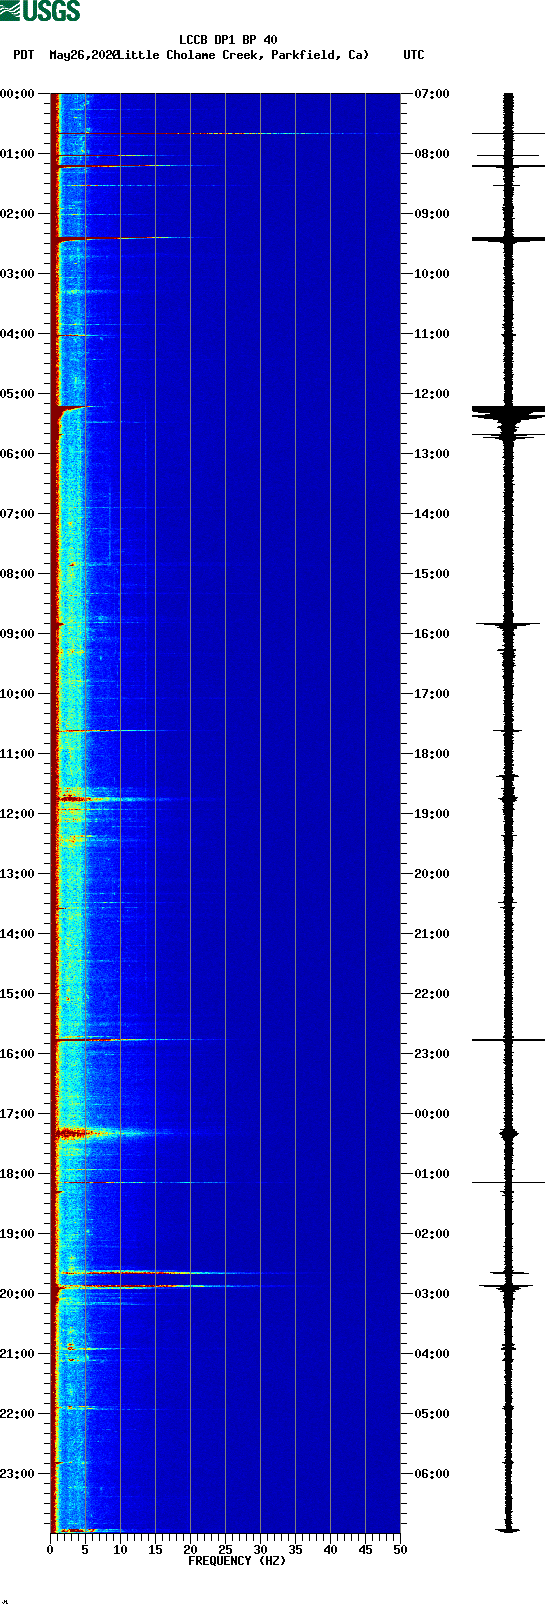Screen dimensions: 552x1613
Task: Click the USGS logo
Action: click(40, 11)
